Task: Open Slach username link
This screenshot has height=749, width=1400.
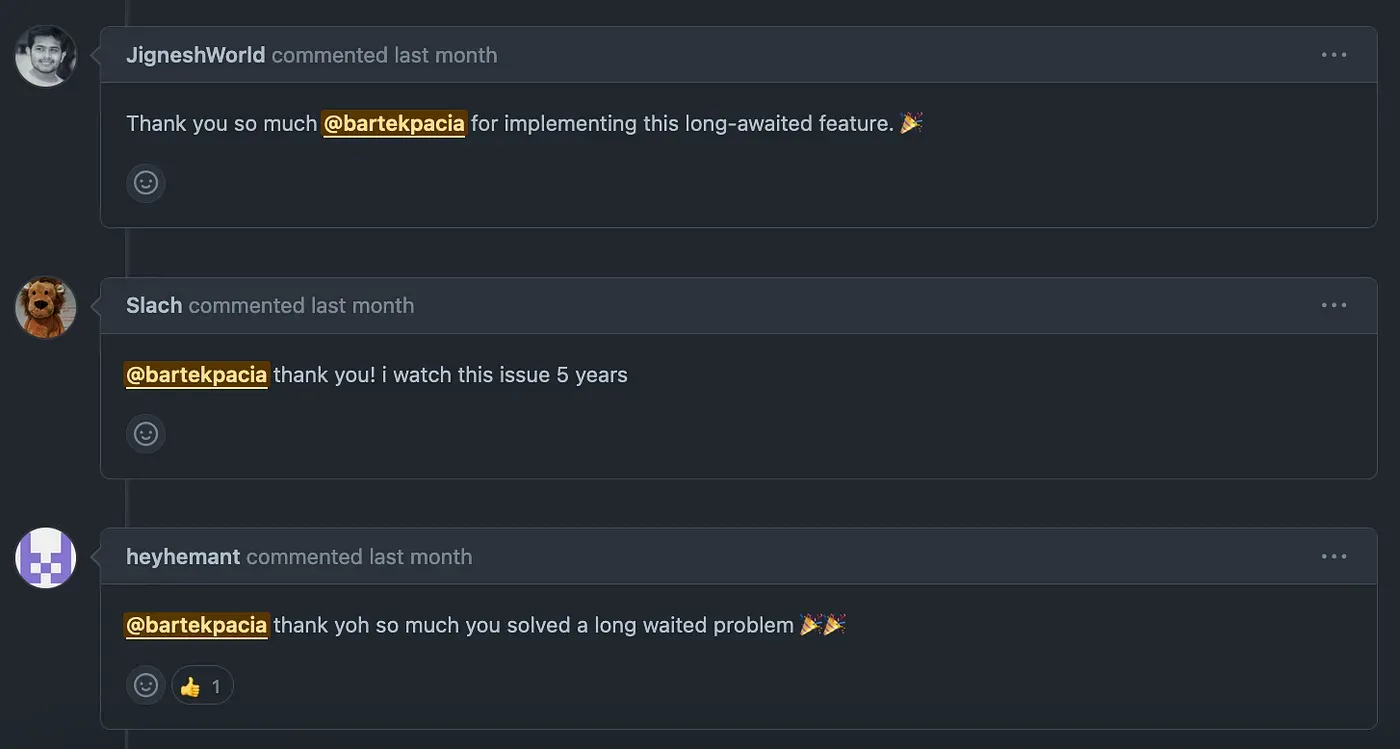Action: click(x=154, y=305)
